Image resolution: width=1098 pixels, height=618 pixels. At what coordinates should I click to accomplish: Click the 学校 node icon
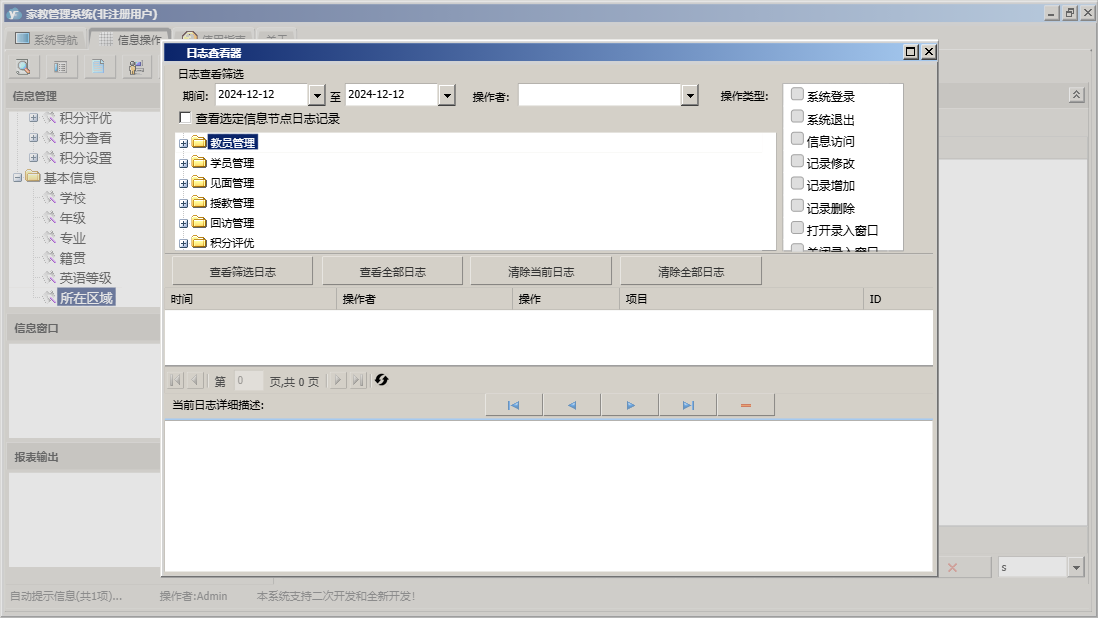(50, 198)
